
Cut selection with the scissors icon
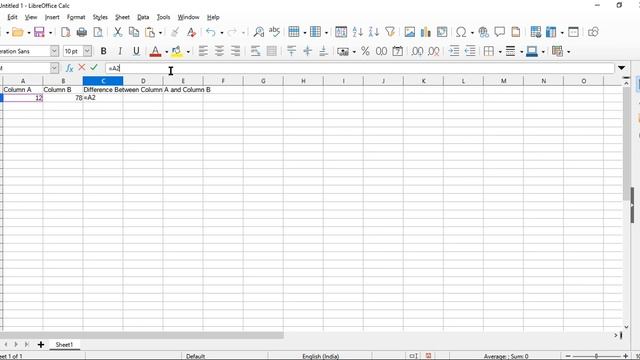click(x=118, y=32)
